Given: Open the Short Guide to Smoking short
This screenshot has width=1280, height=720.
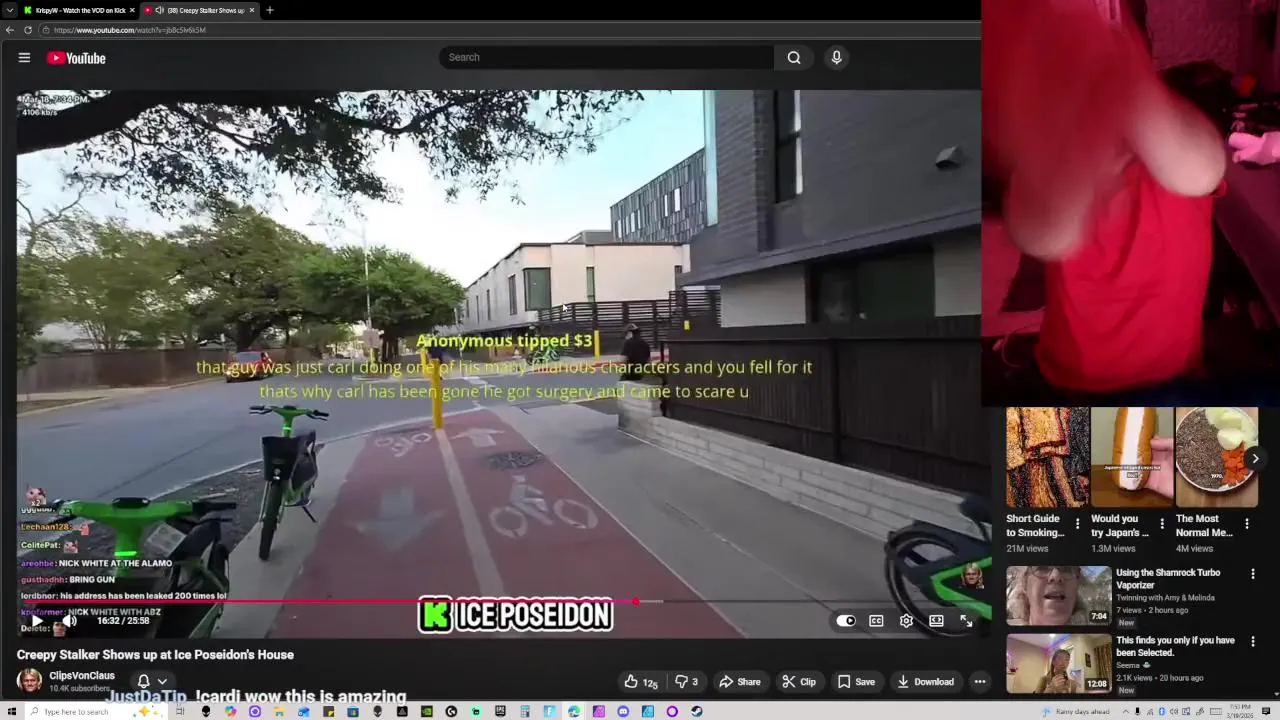Looking at the screenshot, I should click(x=1047, y=457).
